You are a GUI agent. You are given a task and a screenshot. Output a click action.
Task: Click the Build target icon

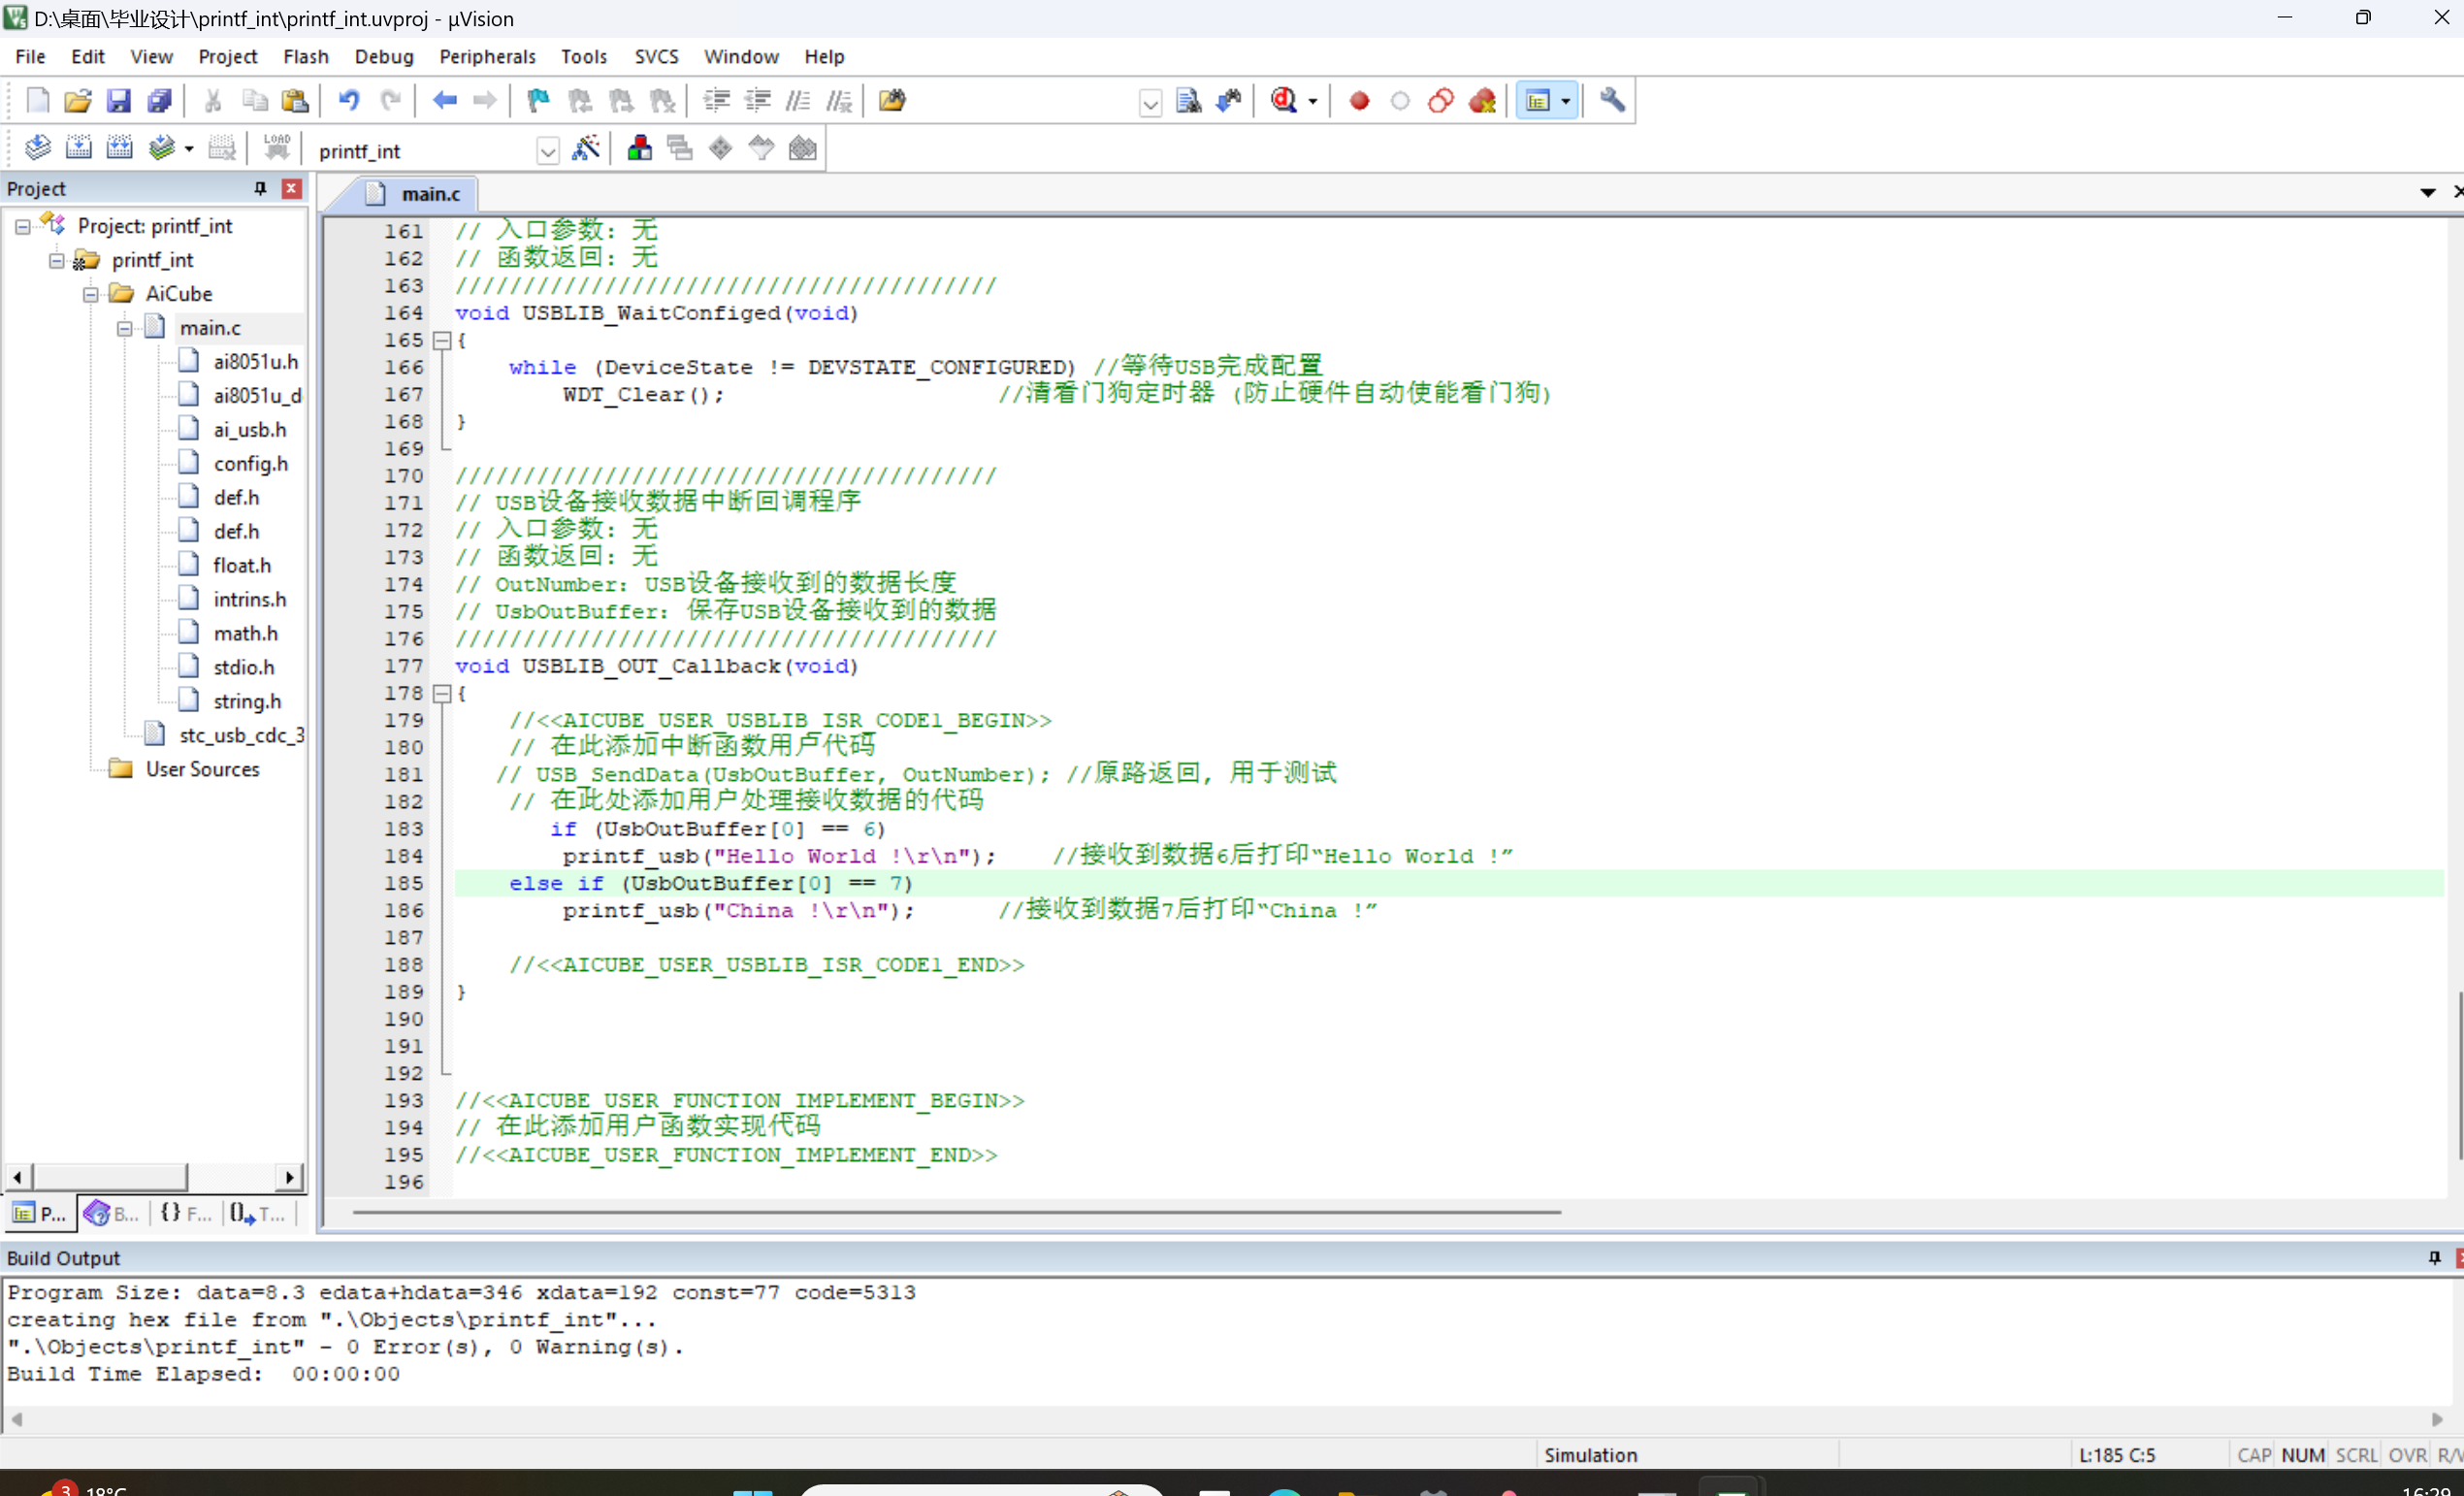(78, 149)
